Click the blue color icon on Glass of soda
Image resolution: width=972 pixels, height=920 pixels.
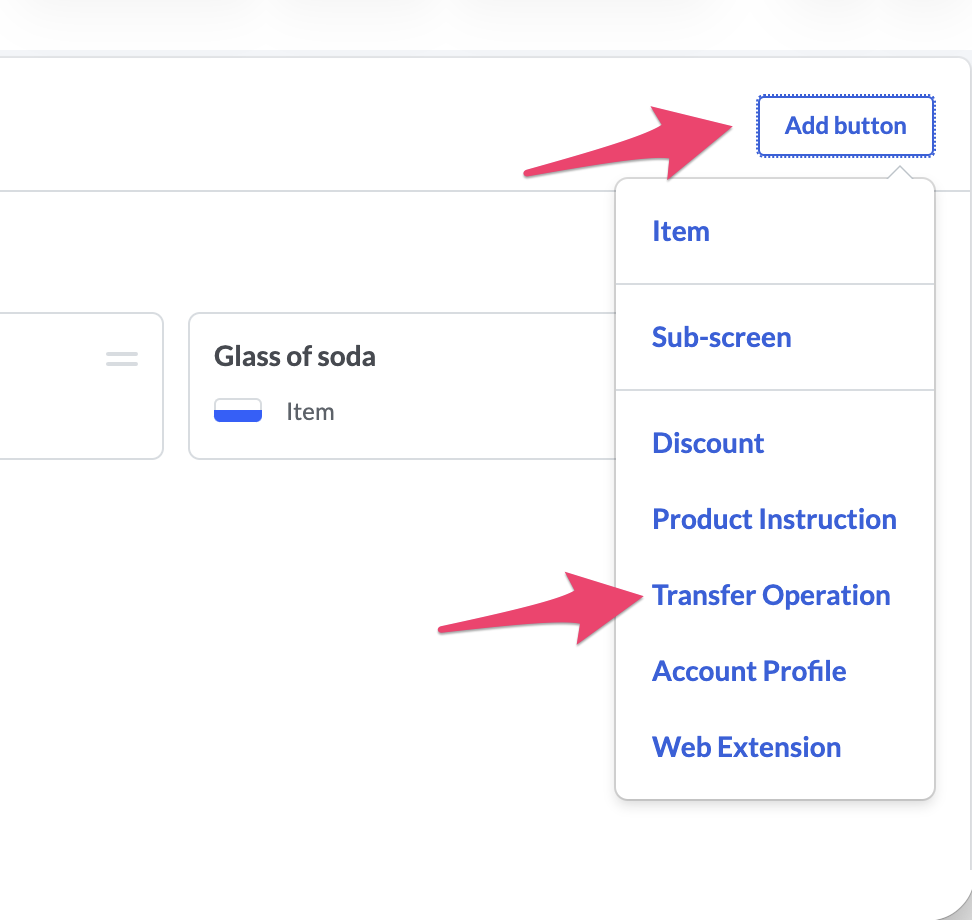click(x=238, y=411)
